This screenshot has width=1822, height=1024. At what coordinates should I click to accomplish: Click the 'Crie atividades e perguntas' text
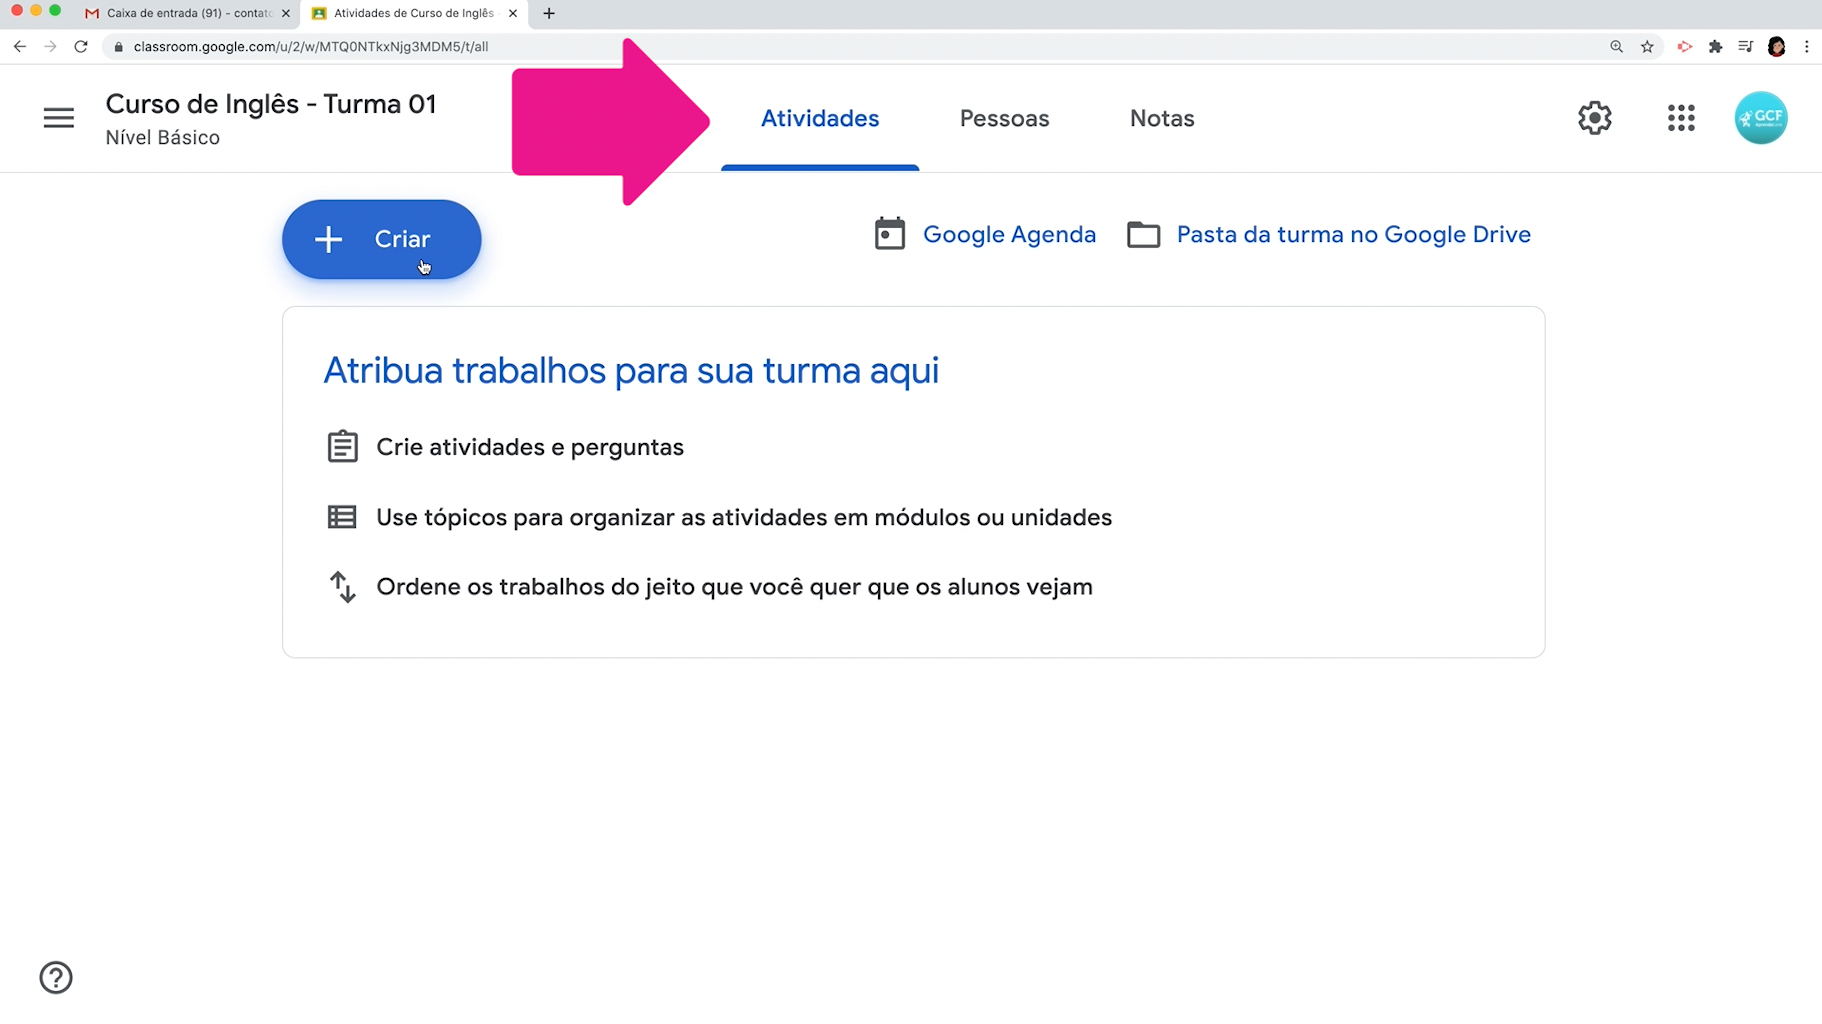pos(530,447)
